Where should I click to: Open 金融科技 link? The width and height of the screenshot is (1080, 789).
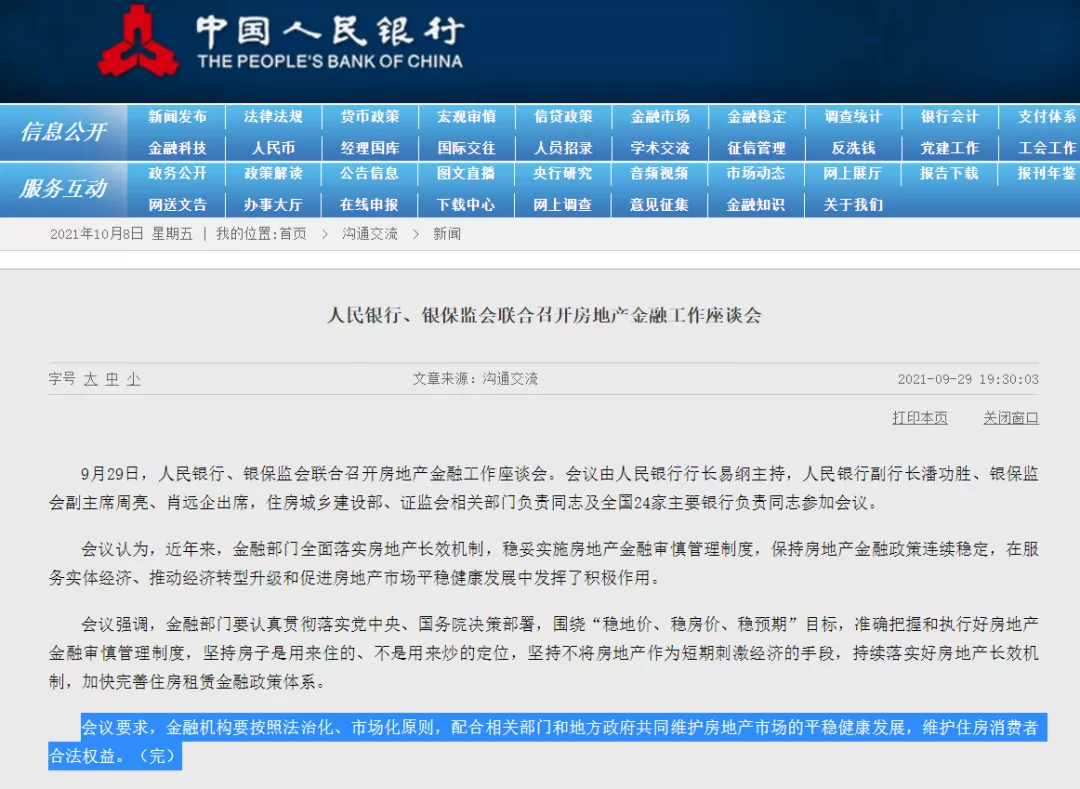[177, 148]
